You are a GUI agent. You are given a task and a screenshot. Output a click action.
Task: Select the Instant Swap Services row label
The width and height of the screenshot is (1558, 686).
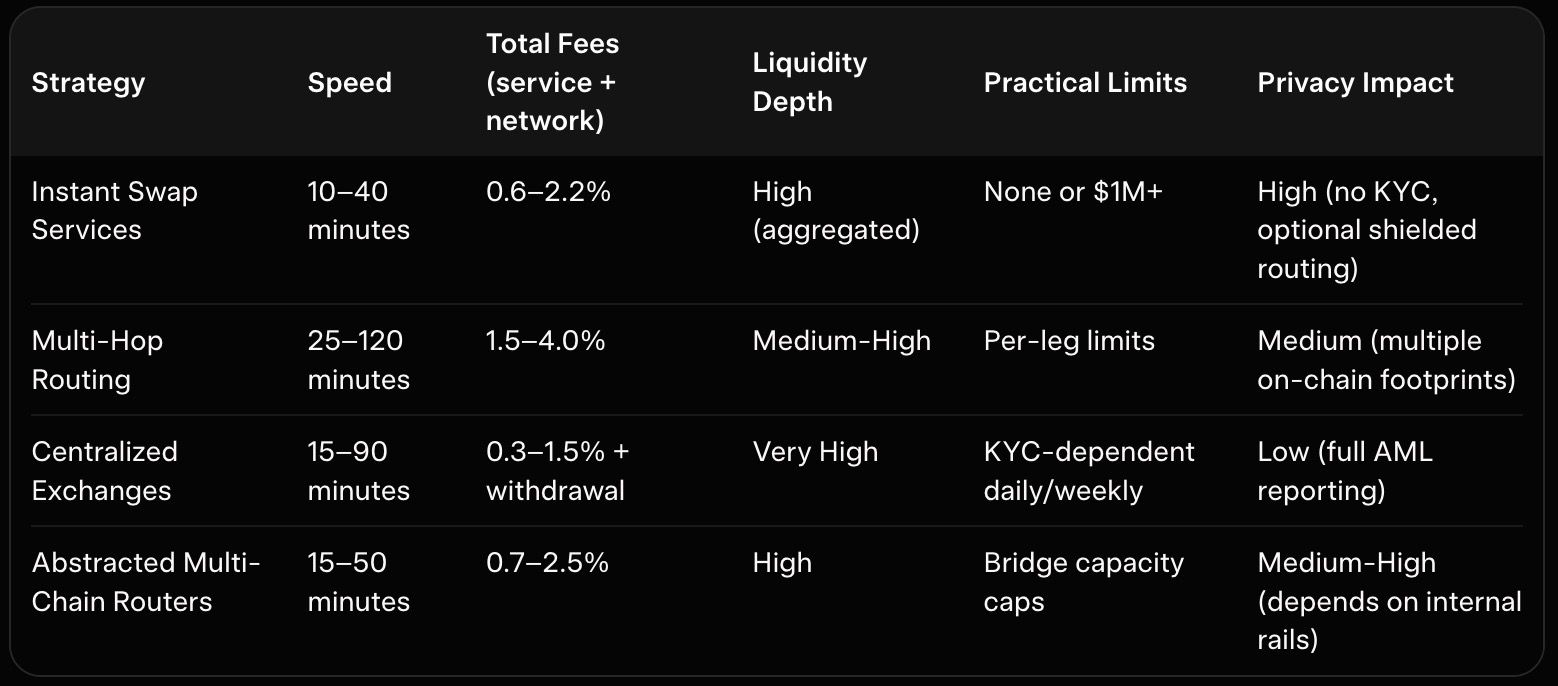tap(114, 210)
